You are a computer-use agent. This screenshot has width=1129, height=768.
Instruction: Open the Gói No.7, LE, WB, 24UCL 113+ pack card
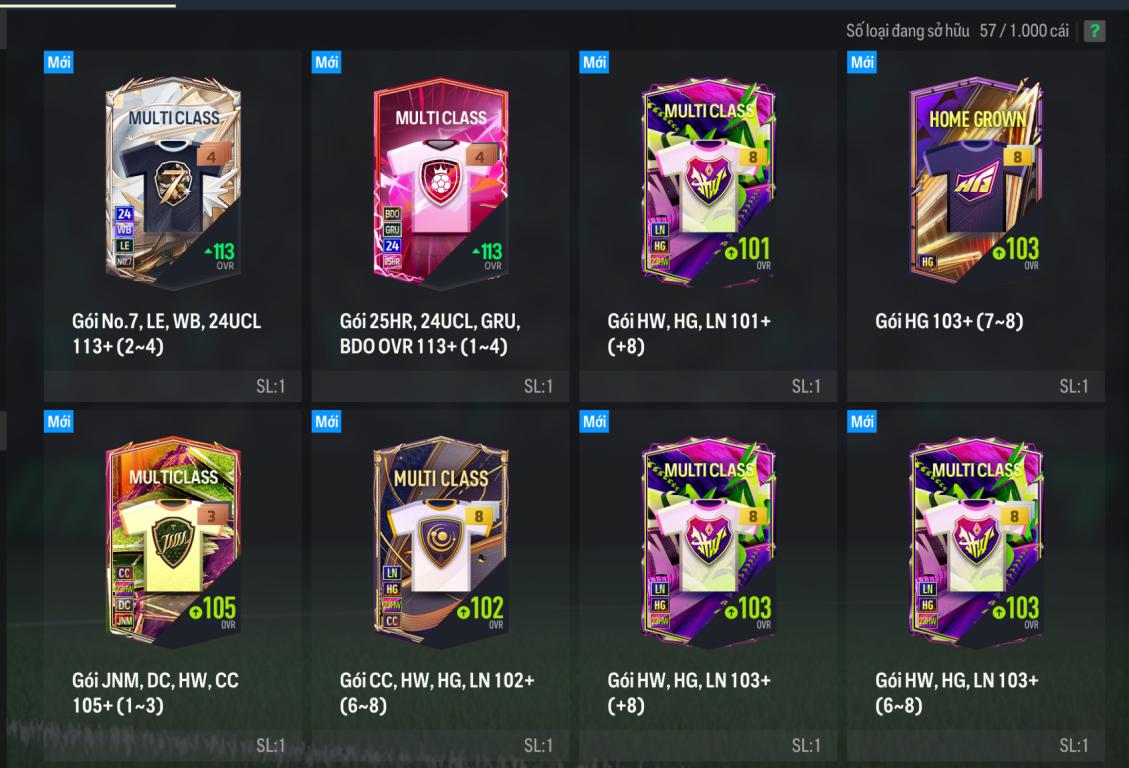173,226
